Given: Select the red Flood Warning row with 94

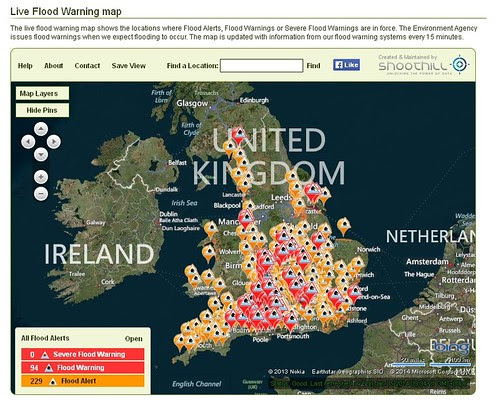Looking at the screenshot, I should coord(83,368).
